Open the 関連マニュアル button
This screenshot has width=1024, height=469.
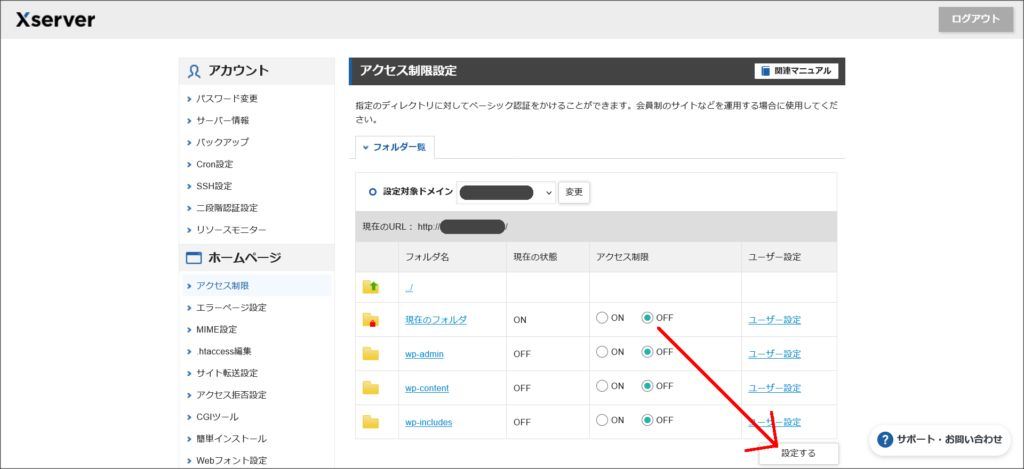pos(796,71)
